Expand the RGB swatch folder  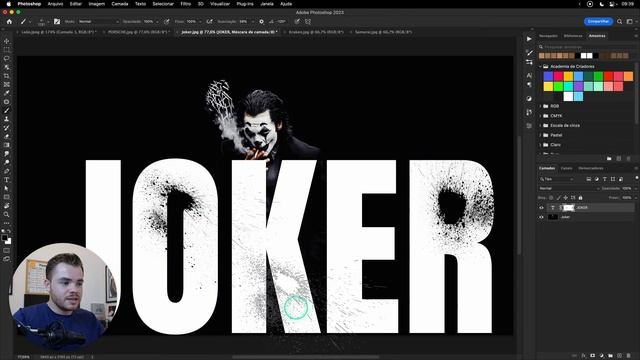tap(541, 106)
